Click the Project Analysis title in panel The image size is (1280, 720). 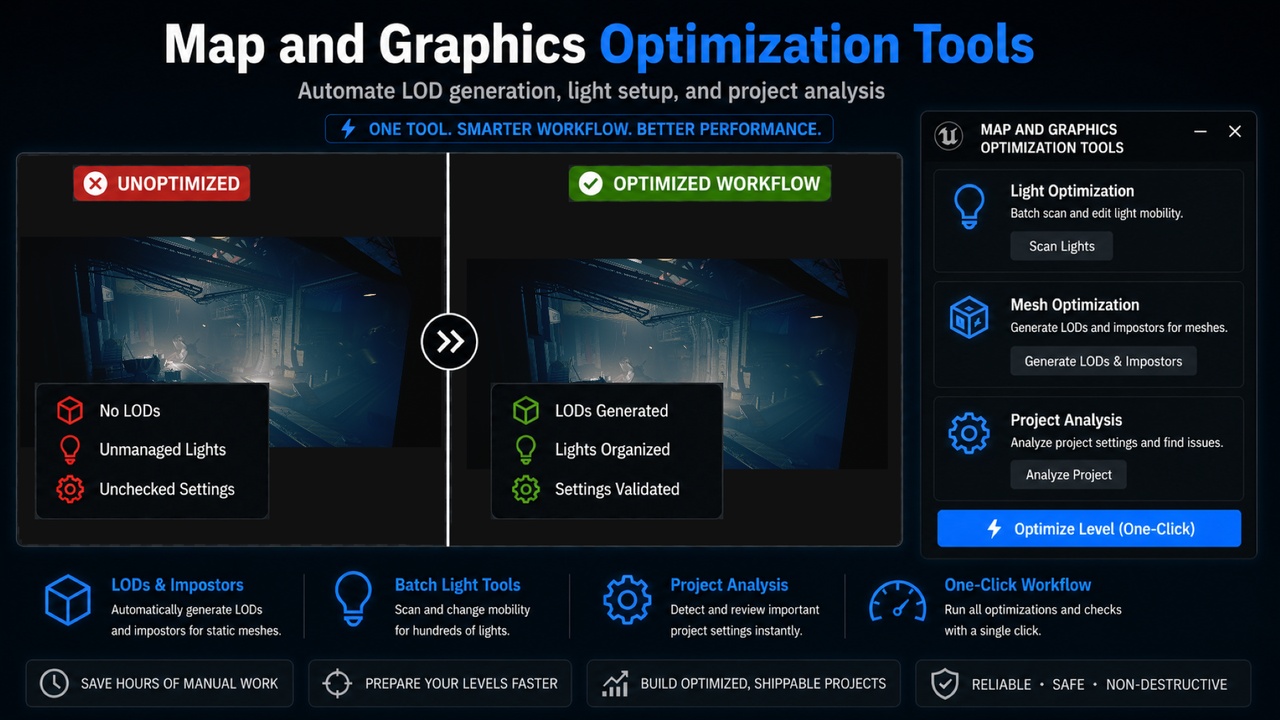coord(1066,420)
